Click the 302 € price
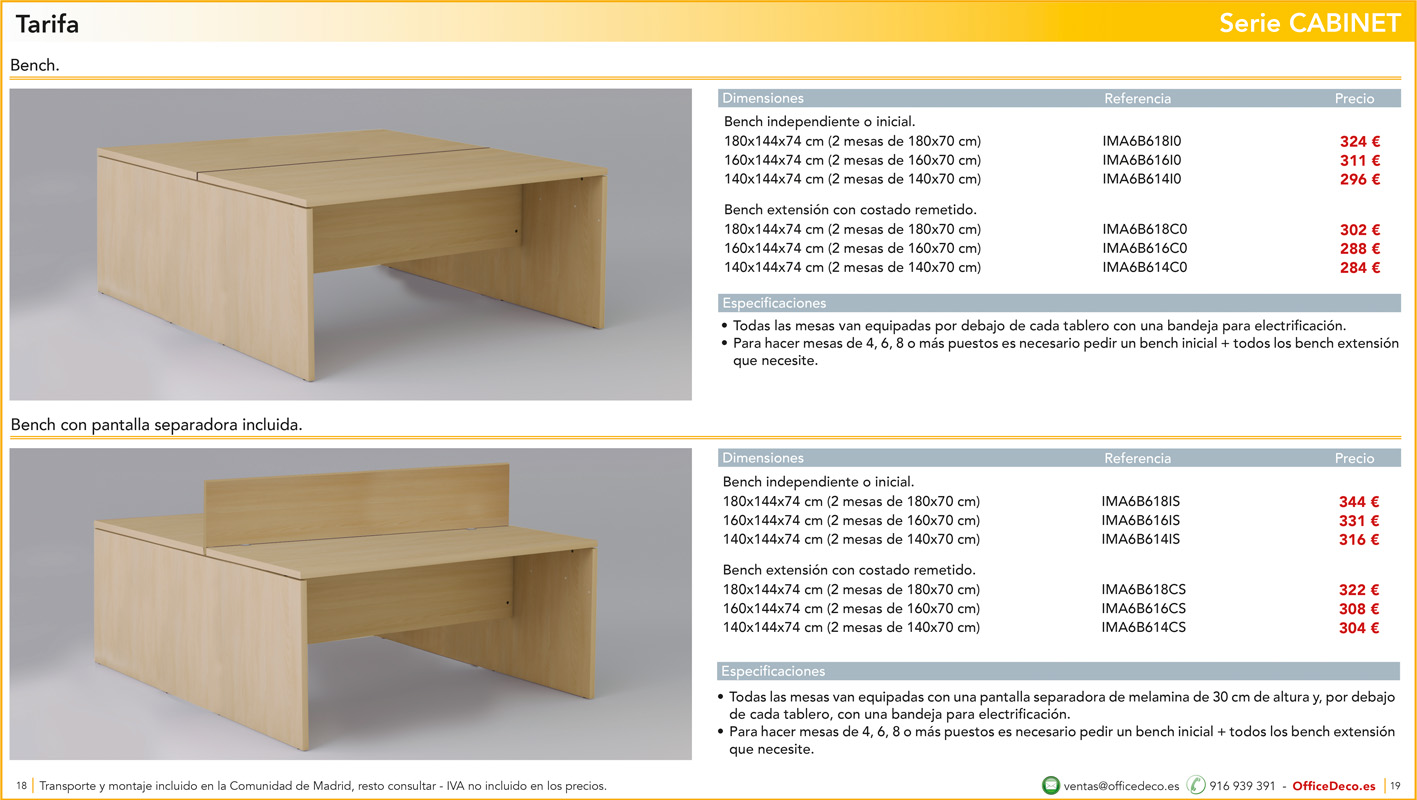 point(1360,230)
